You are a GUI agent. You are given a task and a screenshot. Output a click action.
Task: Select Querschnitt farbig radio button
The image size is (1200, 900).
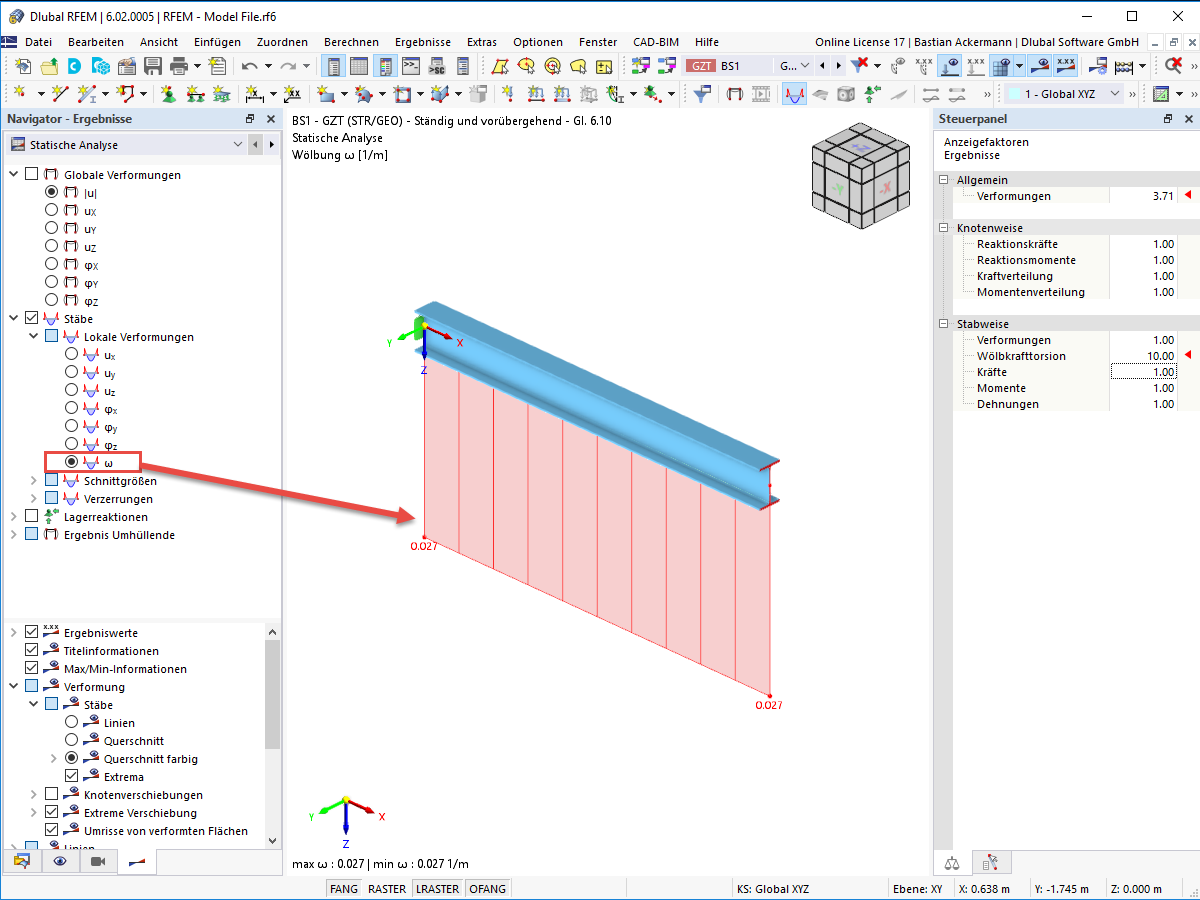point(71,759)
